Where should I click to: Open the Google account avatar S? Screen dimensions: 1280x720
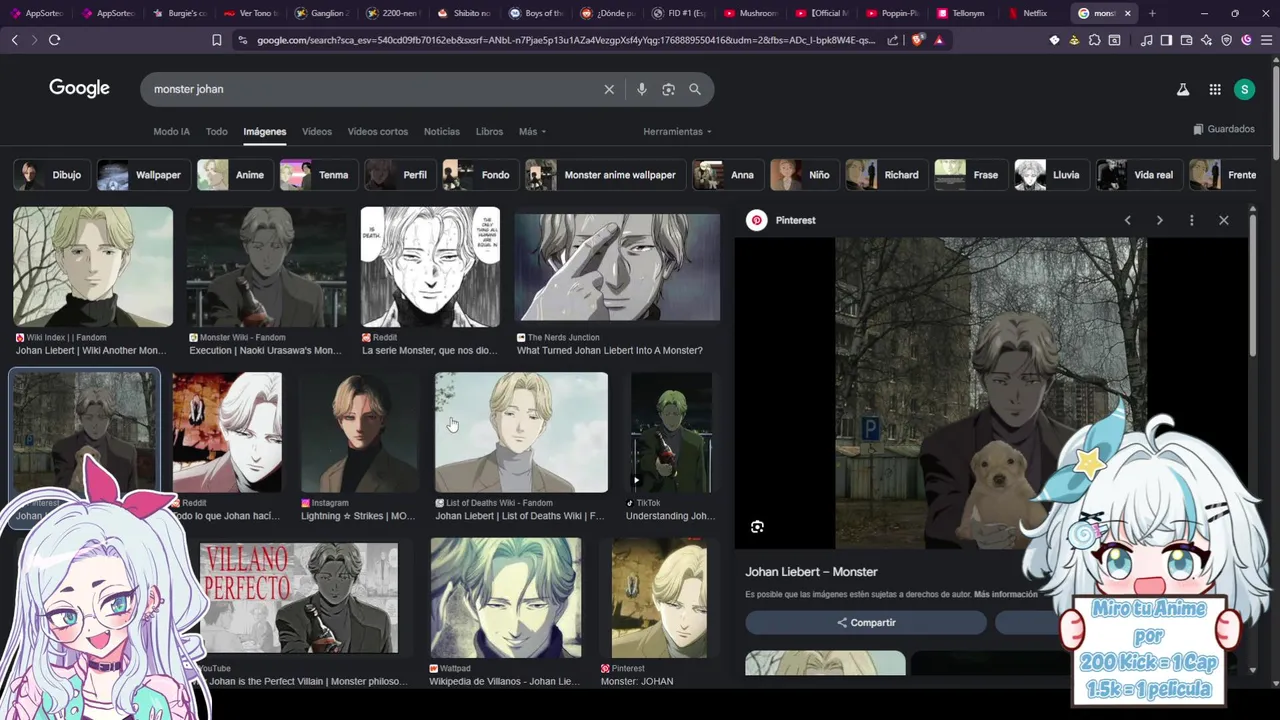point(1244,89)
